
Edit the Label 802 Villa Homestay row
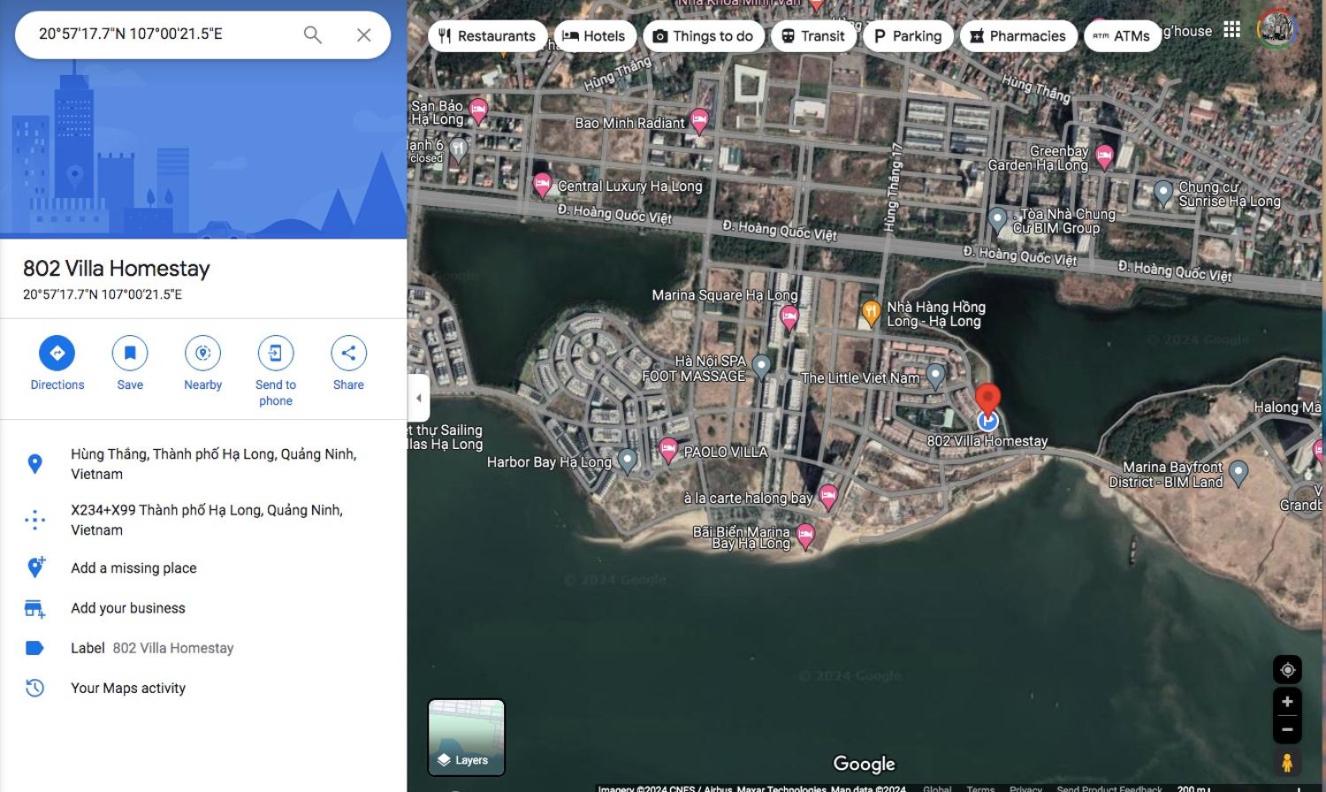[203, 648]
